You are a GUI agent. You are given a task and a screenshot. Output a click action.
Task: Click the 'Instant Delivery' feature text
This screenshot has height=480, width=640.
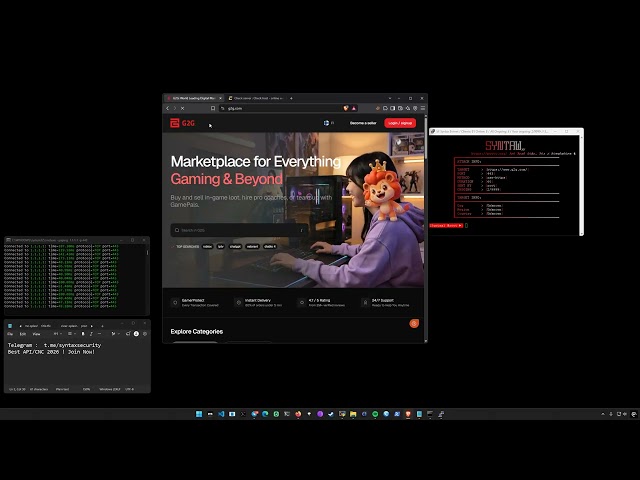click(x=258, y=300)
